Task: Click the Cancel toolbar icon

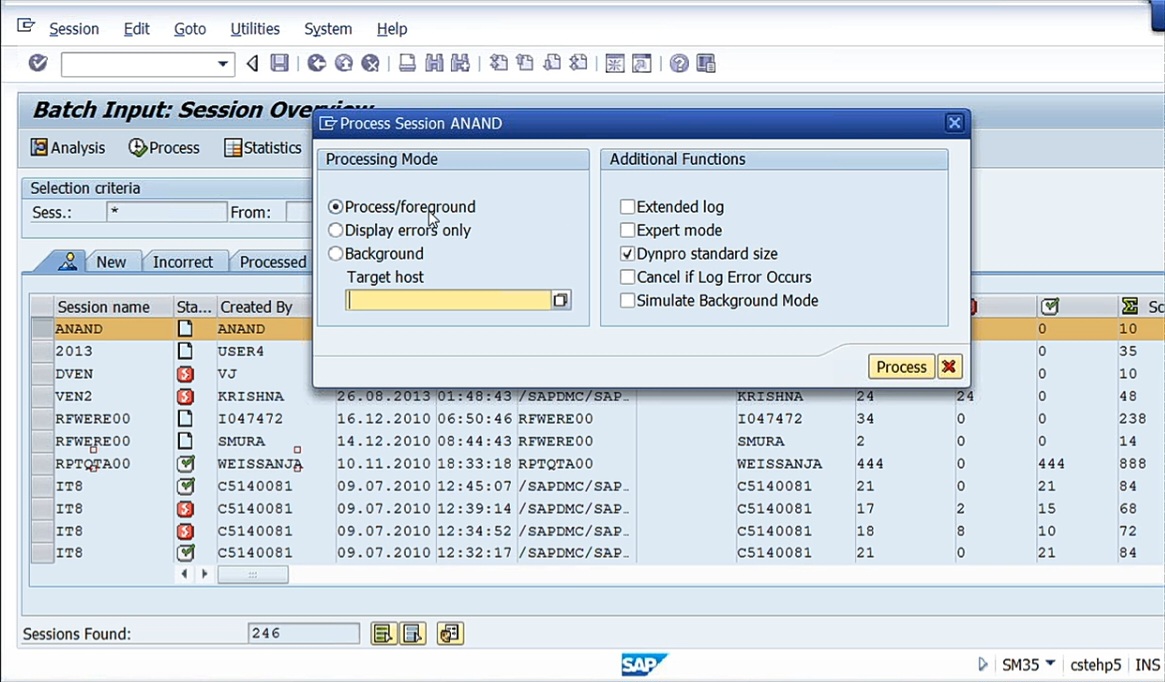Action: (x=370, y=63)
